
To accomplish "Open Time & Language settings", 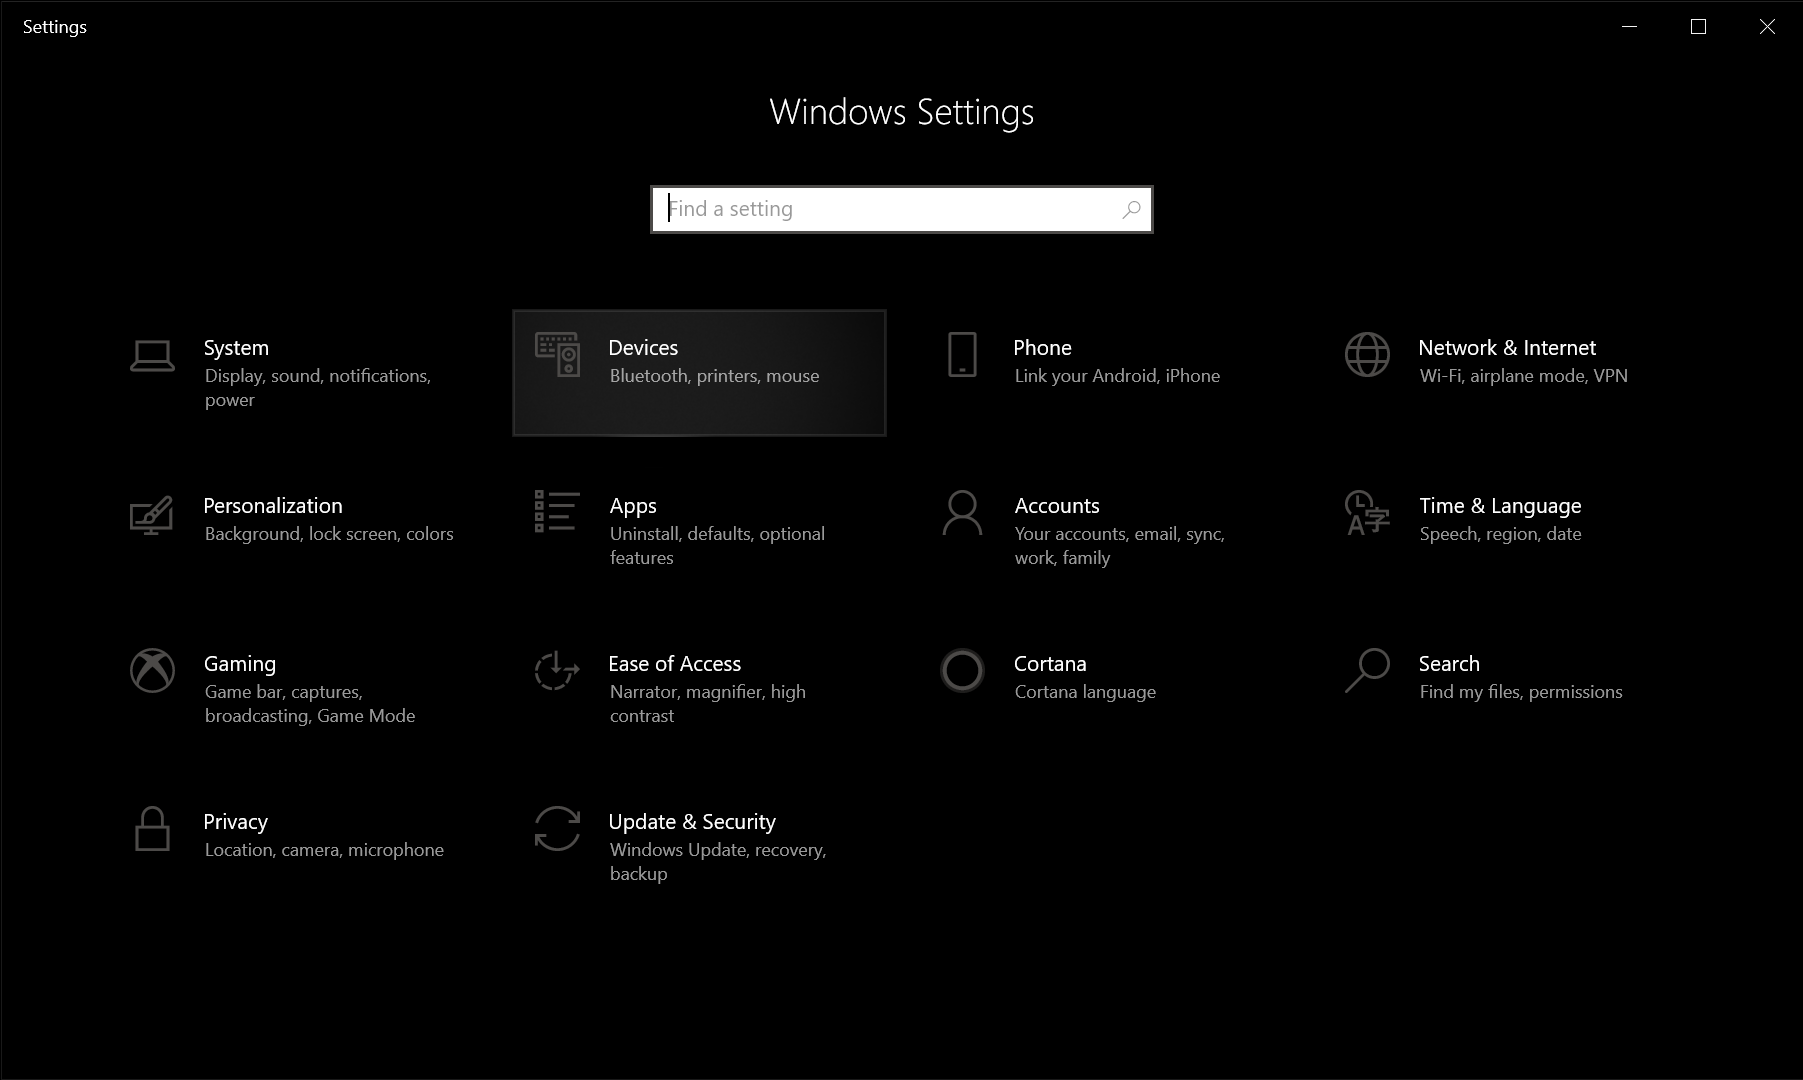I will point(1499,517).
